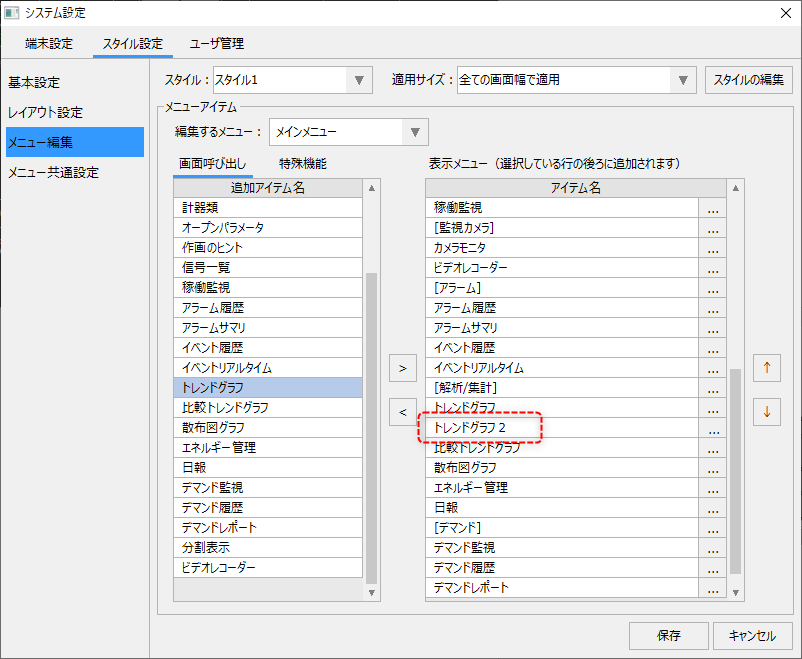The height and width of the screenshot is (659, 802).
Task: Click the ellipsis button beside 日報 in display menu
Action: coord(712,508)
